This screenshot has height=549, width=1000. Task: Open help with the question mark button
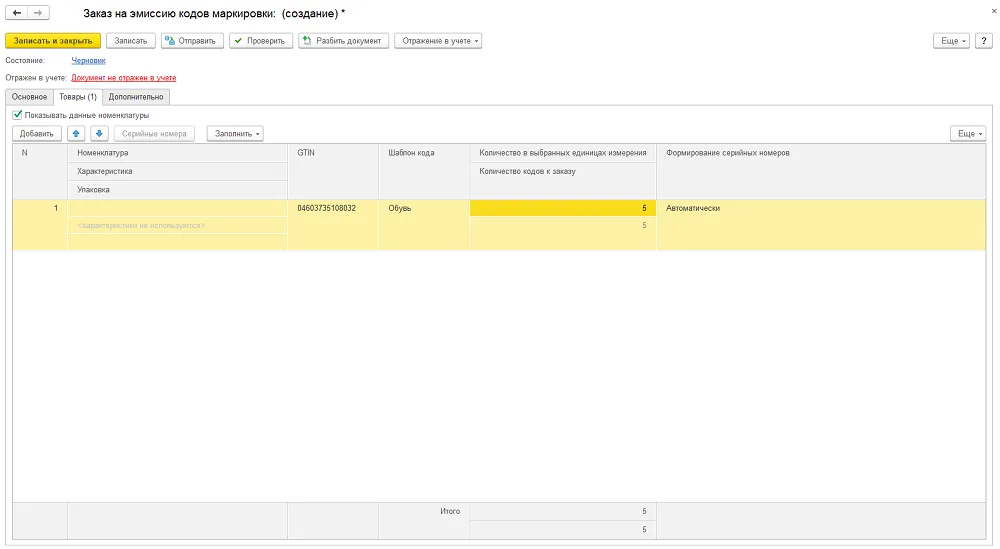[x=983, y=41]
